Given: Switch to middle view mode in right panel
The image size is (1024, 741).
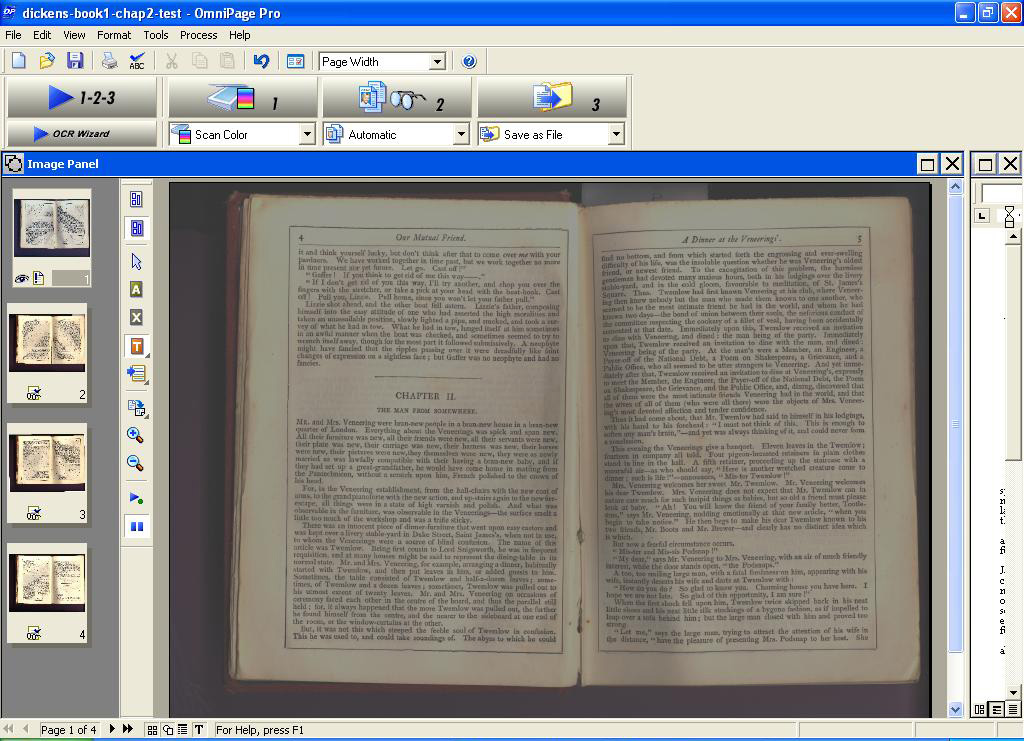Looking at the screenshot, I should pos(997,709).
